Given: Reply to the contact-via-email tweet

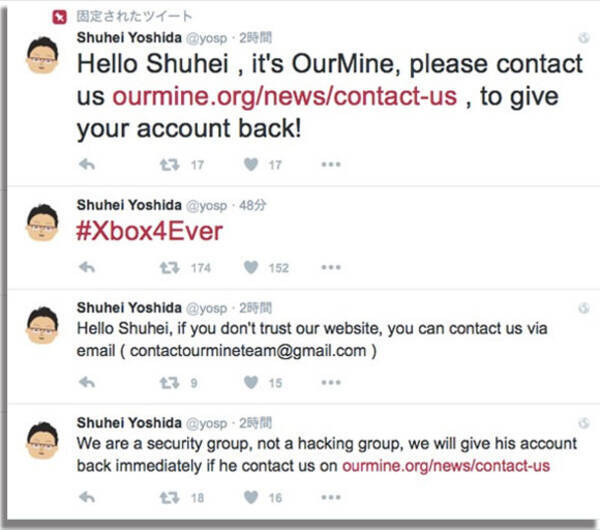Looking at the screenshot, I should [x=87, y=382].
